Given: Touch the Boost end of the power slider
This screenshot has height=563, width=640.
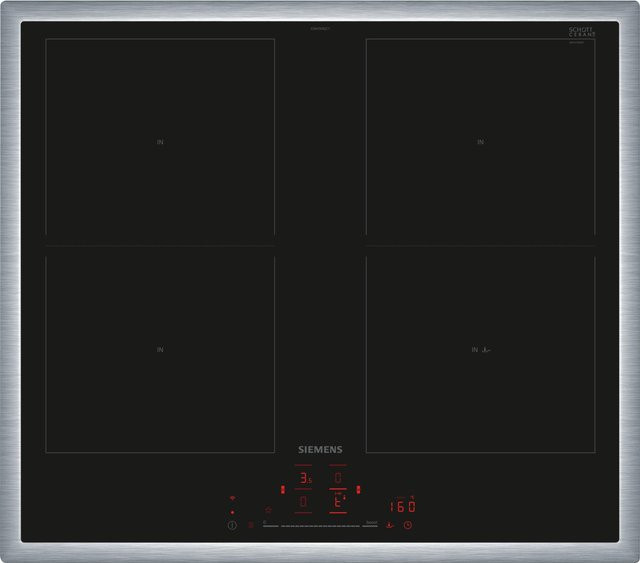Looking at the screenshot, I should 371,524.
